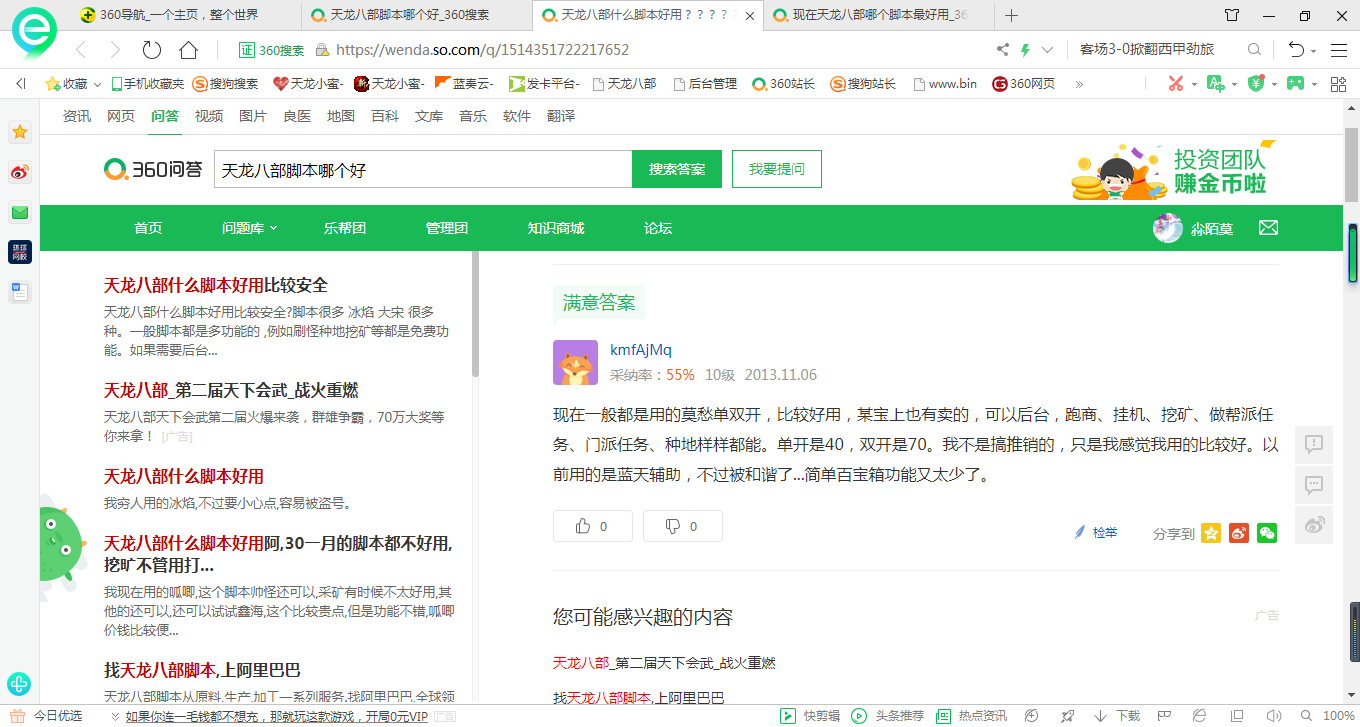Click the address bar URL field
This screenshot has height=727, width=1360.
tap(650, 50)
